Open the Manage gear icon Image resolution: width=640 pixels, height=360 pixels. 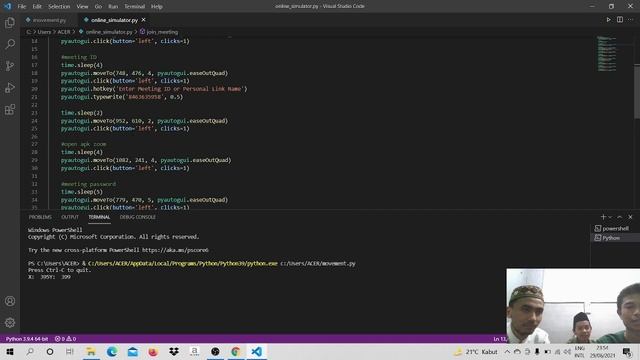click(10, 322)
